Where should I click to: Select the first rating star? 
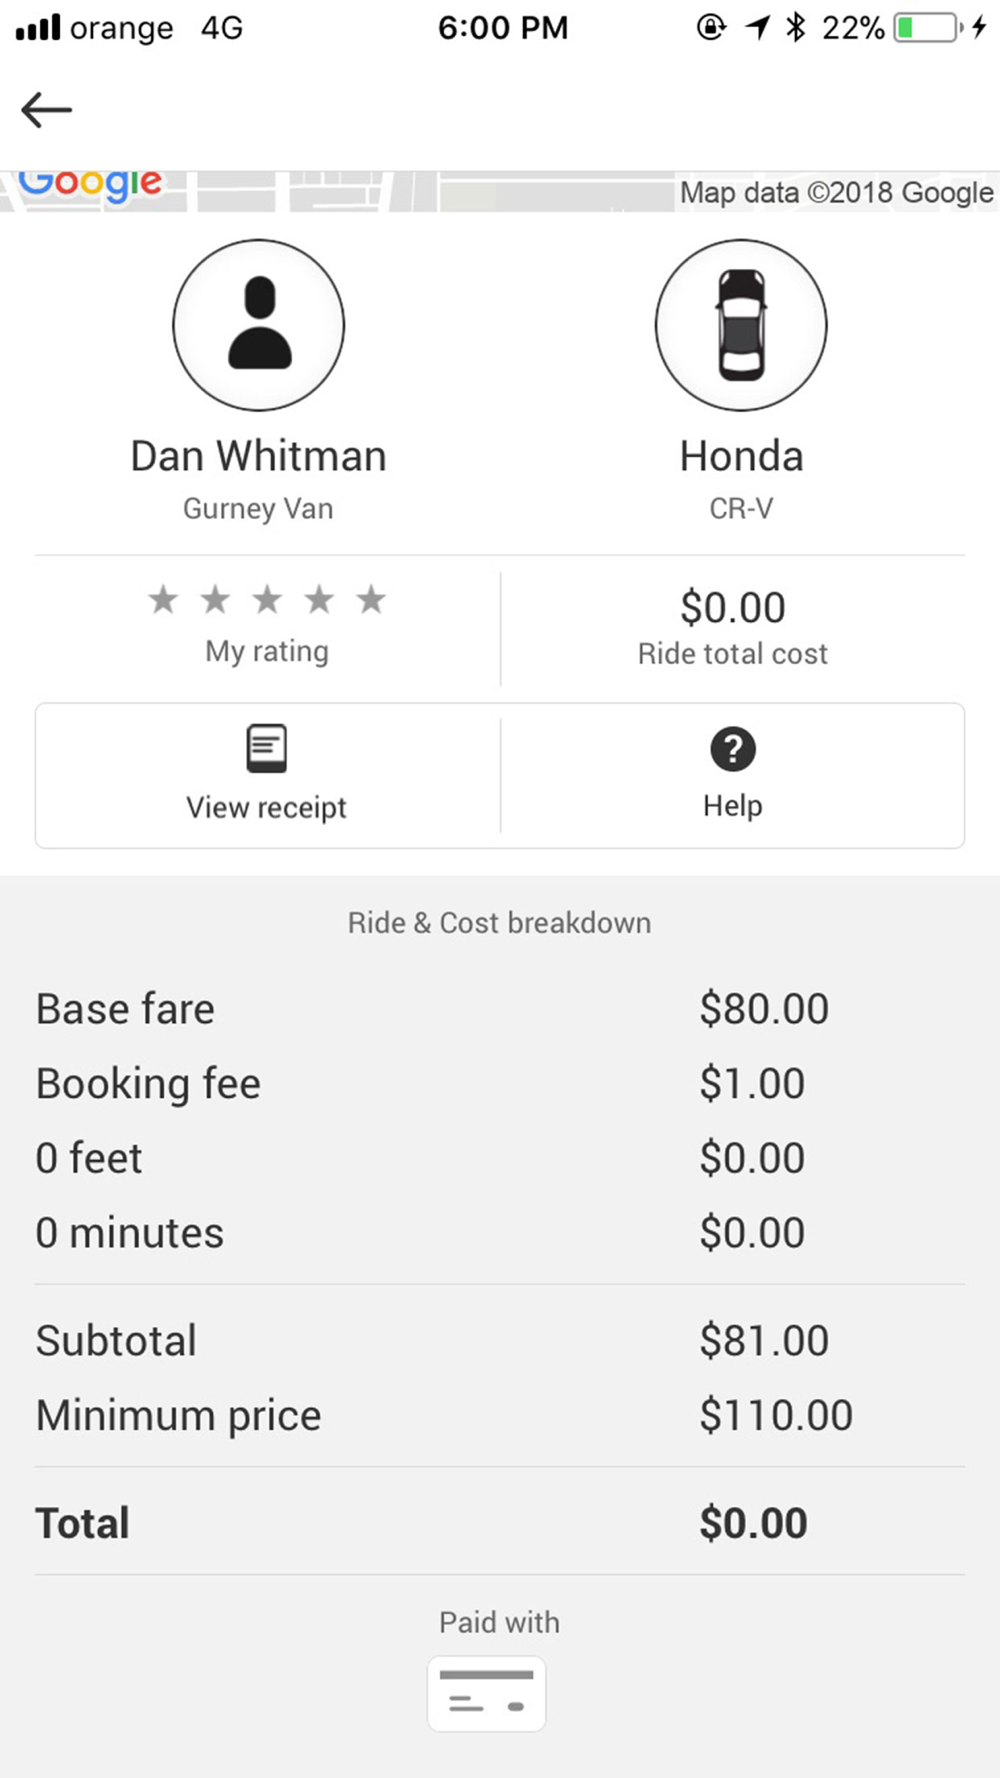click(x=163, y=599)
